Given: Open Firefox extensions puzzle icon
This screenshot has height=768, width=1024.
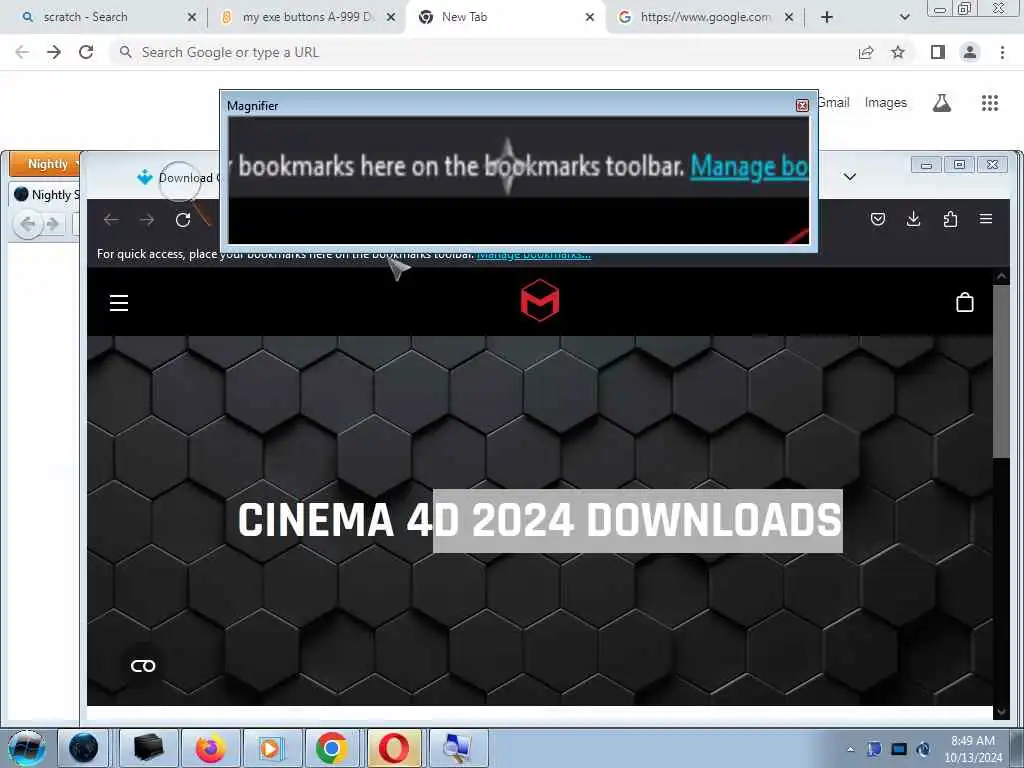Looking at the screenshot, I should 950,219.
